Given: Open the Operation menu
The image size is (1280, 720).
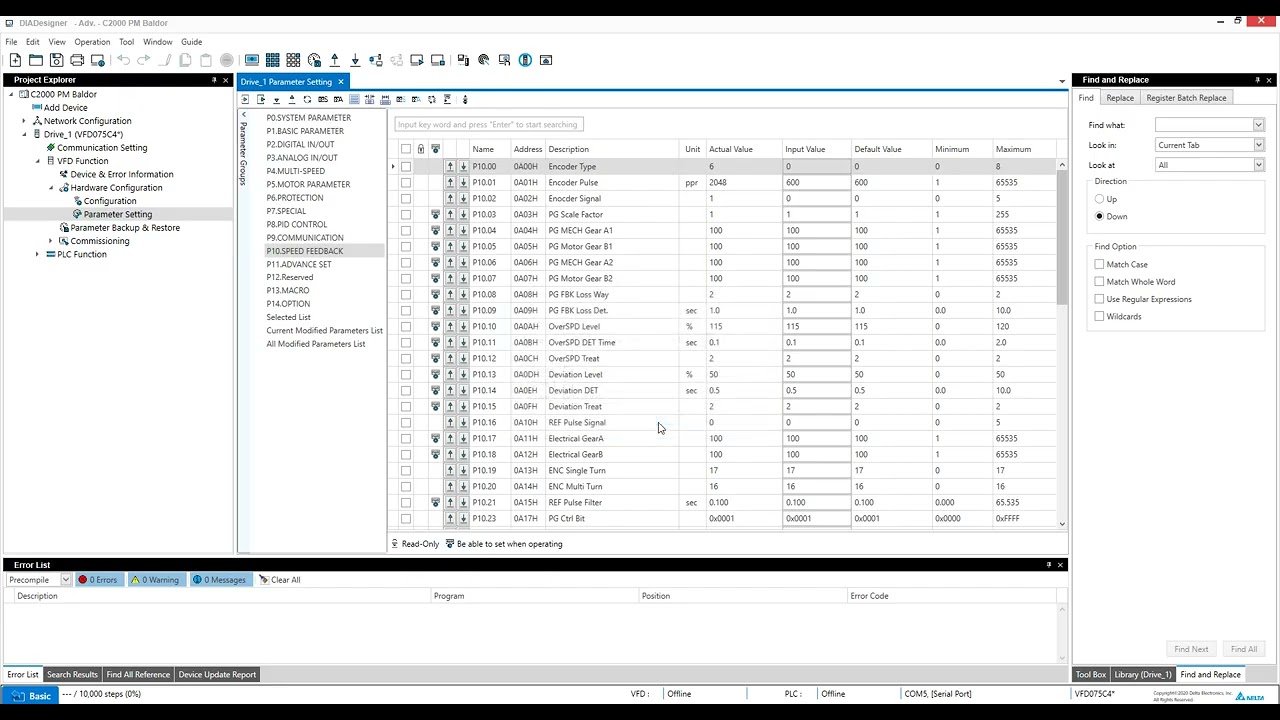Looking at the screenshot, I should point(92,42).
